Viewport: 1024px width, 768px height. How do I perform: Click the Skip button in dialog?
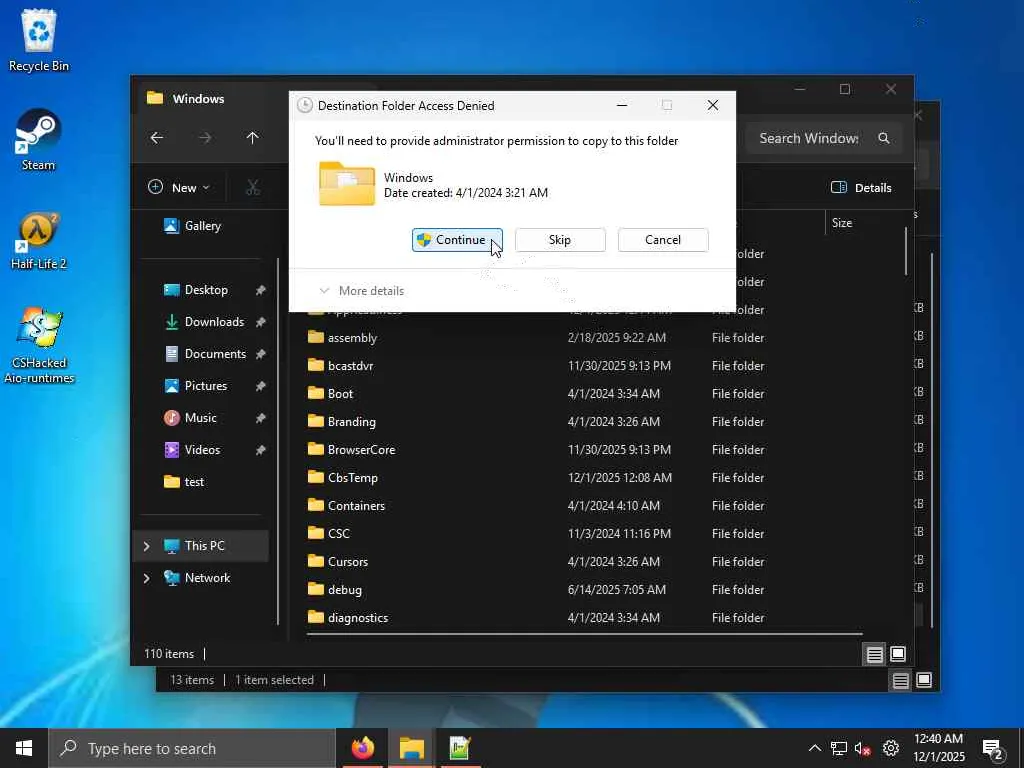(x=560, y=240)
